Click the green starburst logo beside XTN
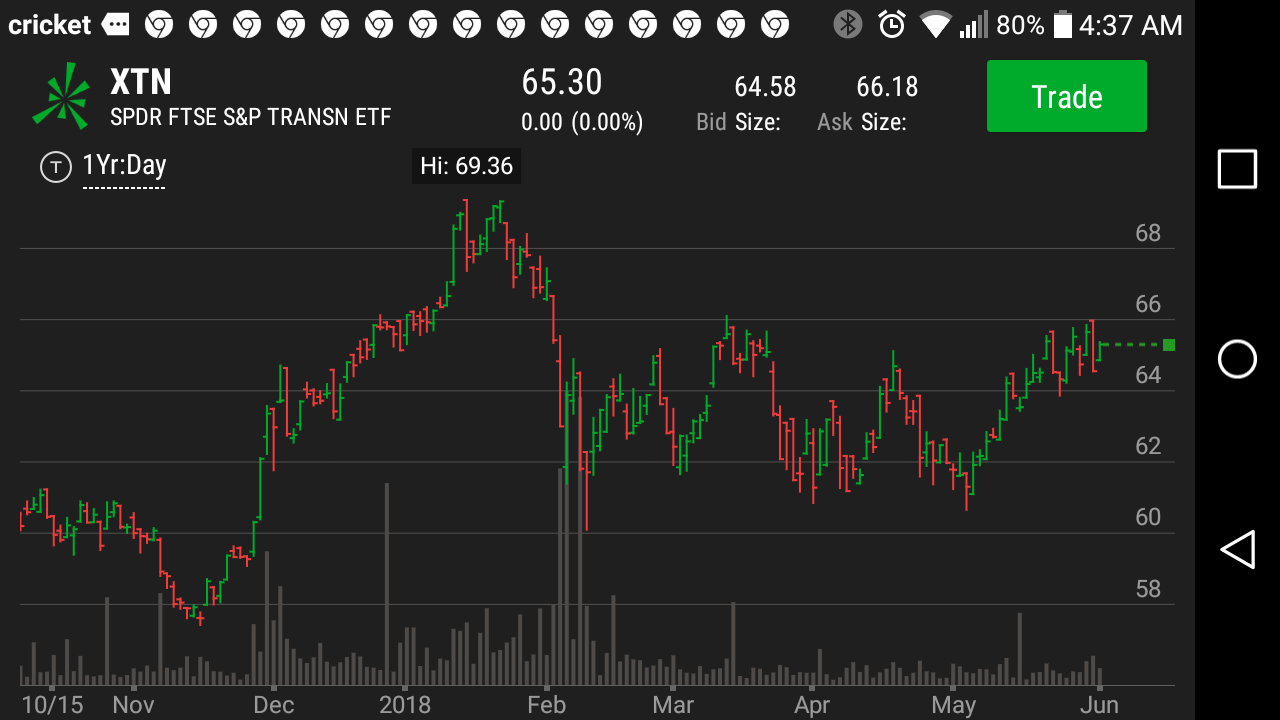 (61, 97)
